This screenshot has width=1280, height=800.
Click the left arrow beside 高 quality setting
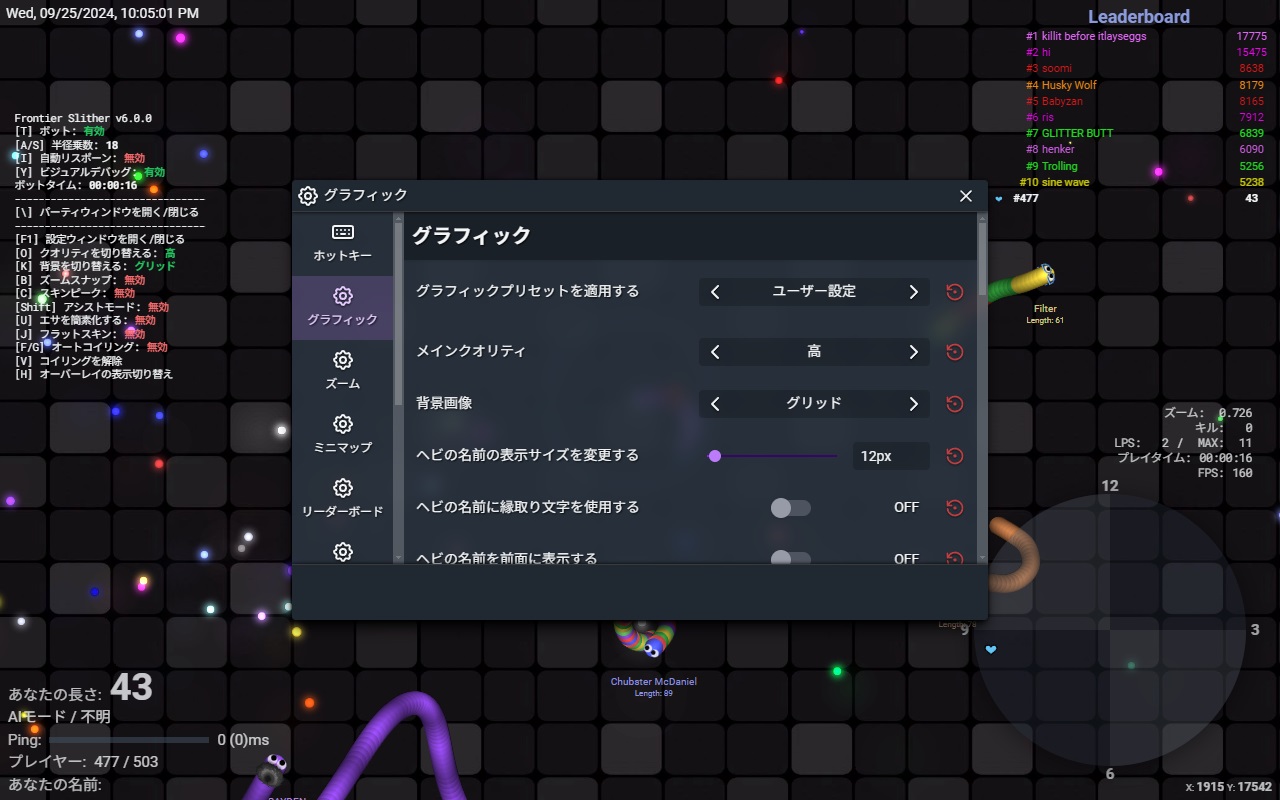click(716, 352)
